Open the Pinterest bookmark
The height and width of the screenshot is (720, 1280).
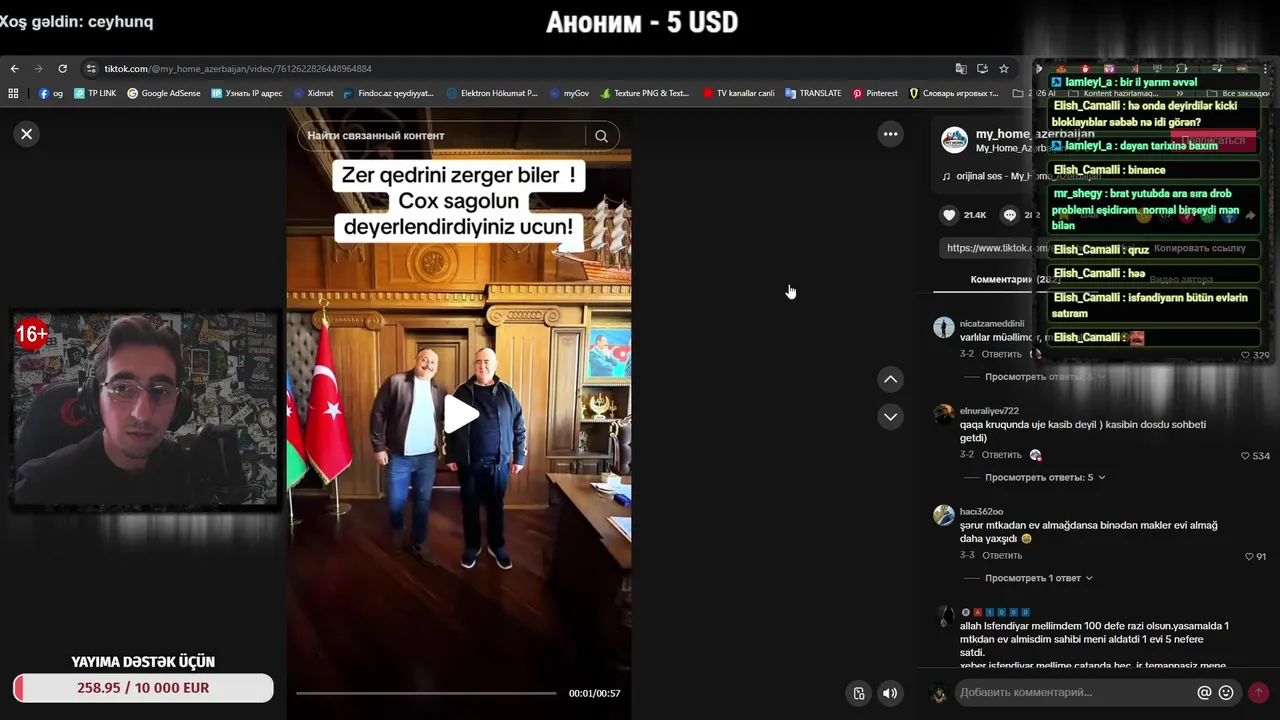[x=875, y=93]
